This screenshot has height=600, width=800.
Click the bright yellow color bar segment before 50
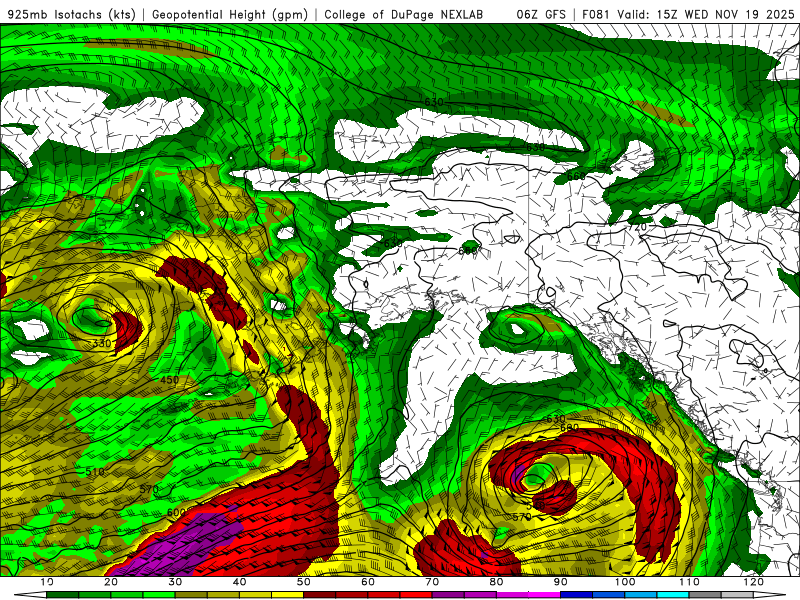coord(287,595)
